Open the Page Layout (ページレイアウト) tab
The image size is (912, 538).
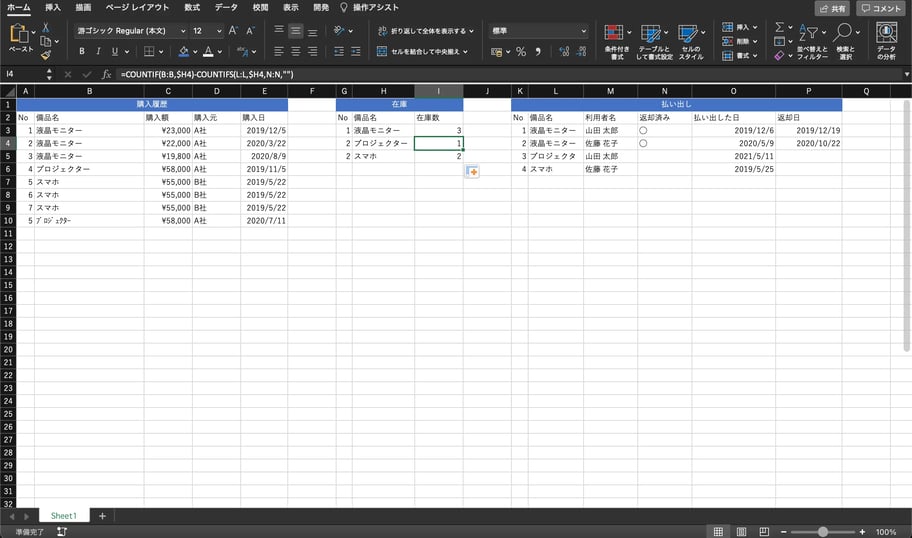pyautogui.click(x=137, y=8)
